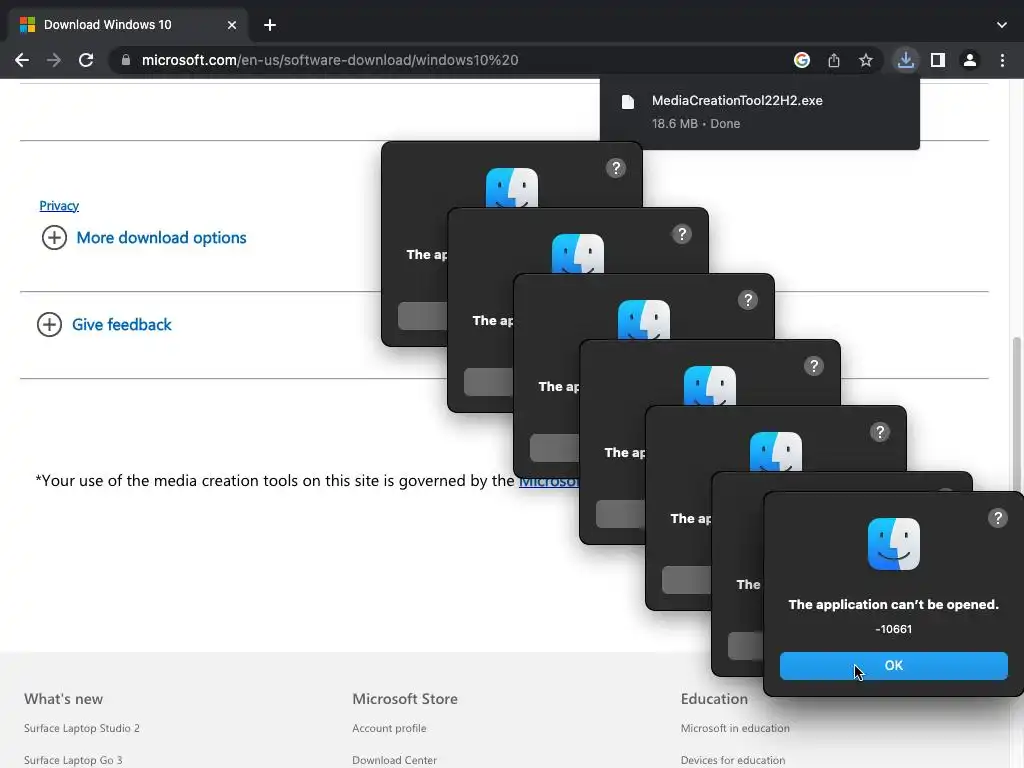Click help icon on fourth stacked dialog
Image resolution: width=1024 pixels, height=768 pixels.
(x=814, y=366)
